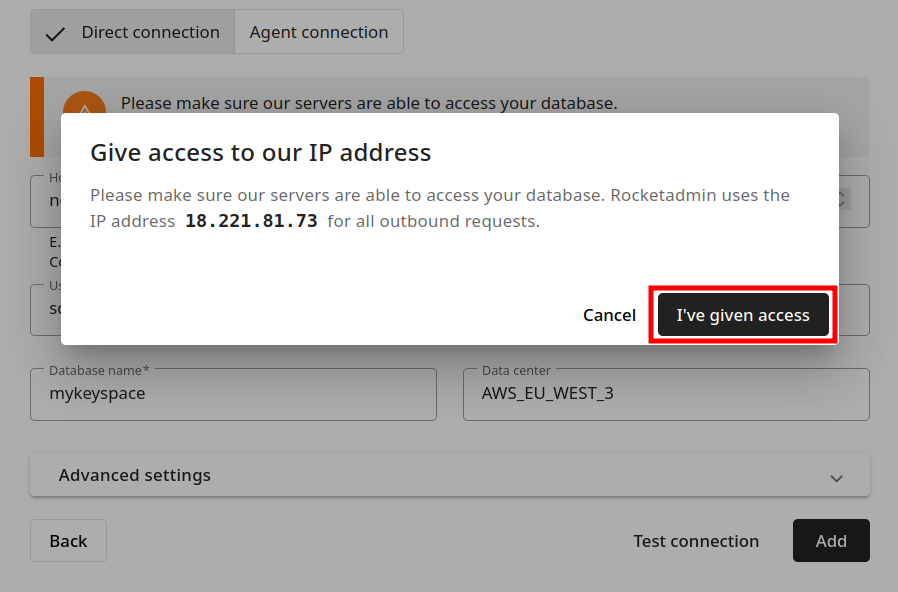The image size is (898, 592).
Task: Focus the Data center field
Action: pos(666,394)
